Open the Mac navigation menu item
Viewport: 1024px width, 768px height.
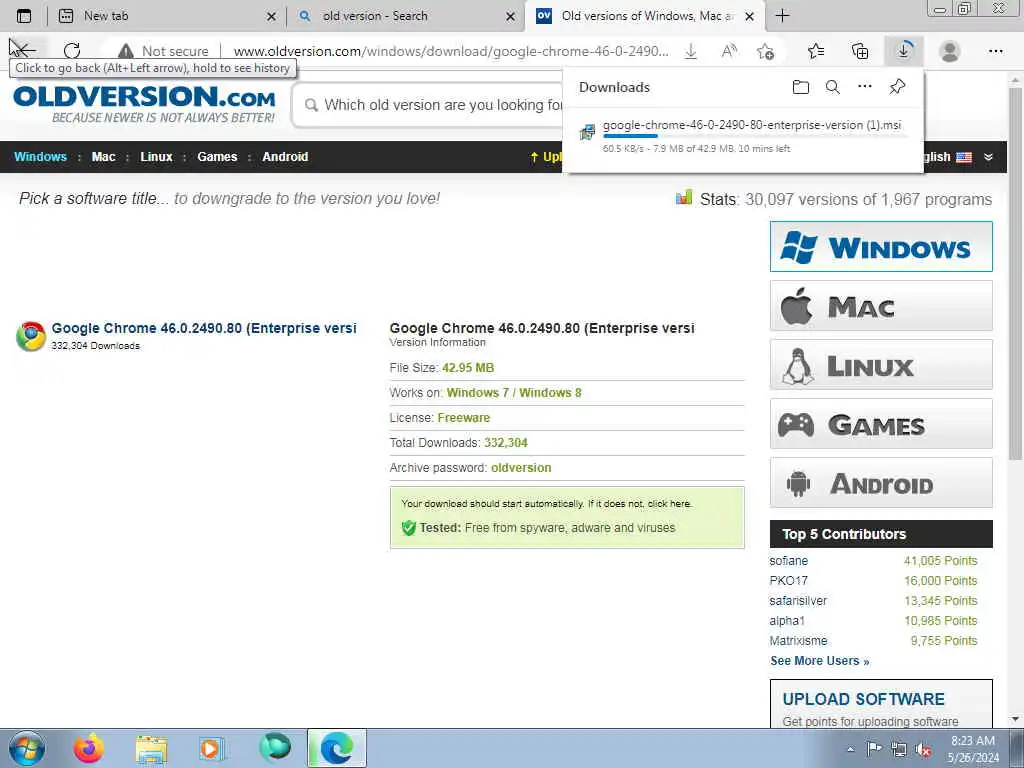(103, 157)
